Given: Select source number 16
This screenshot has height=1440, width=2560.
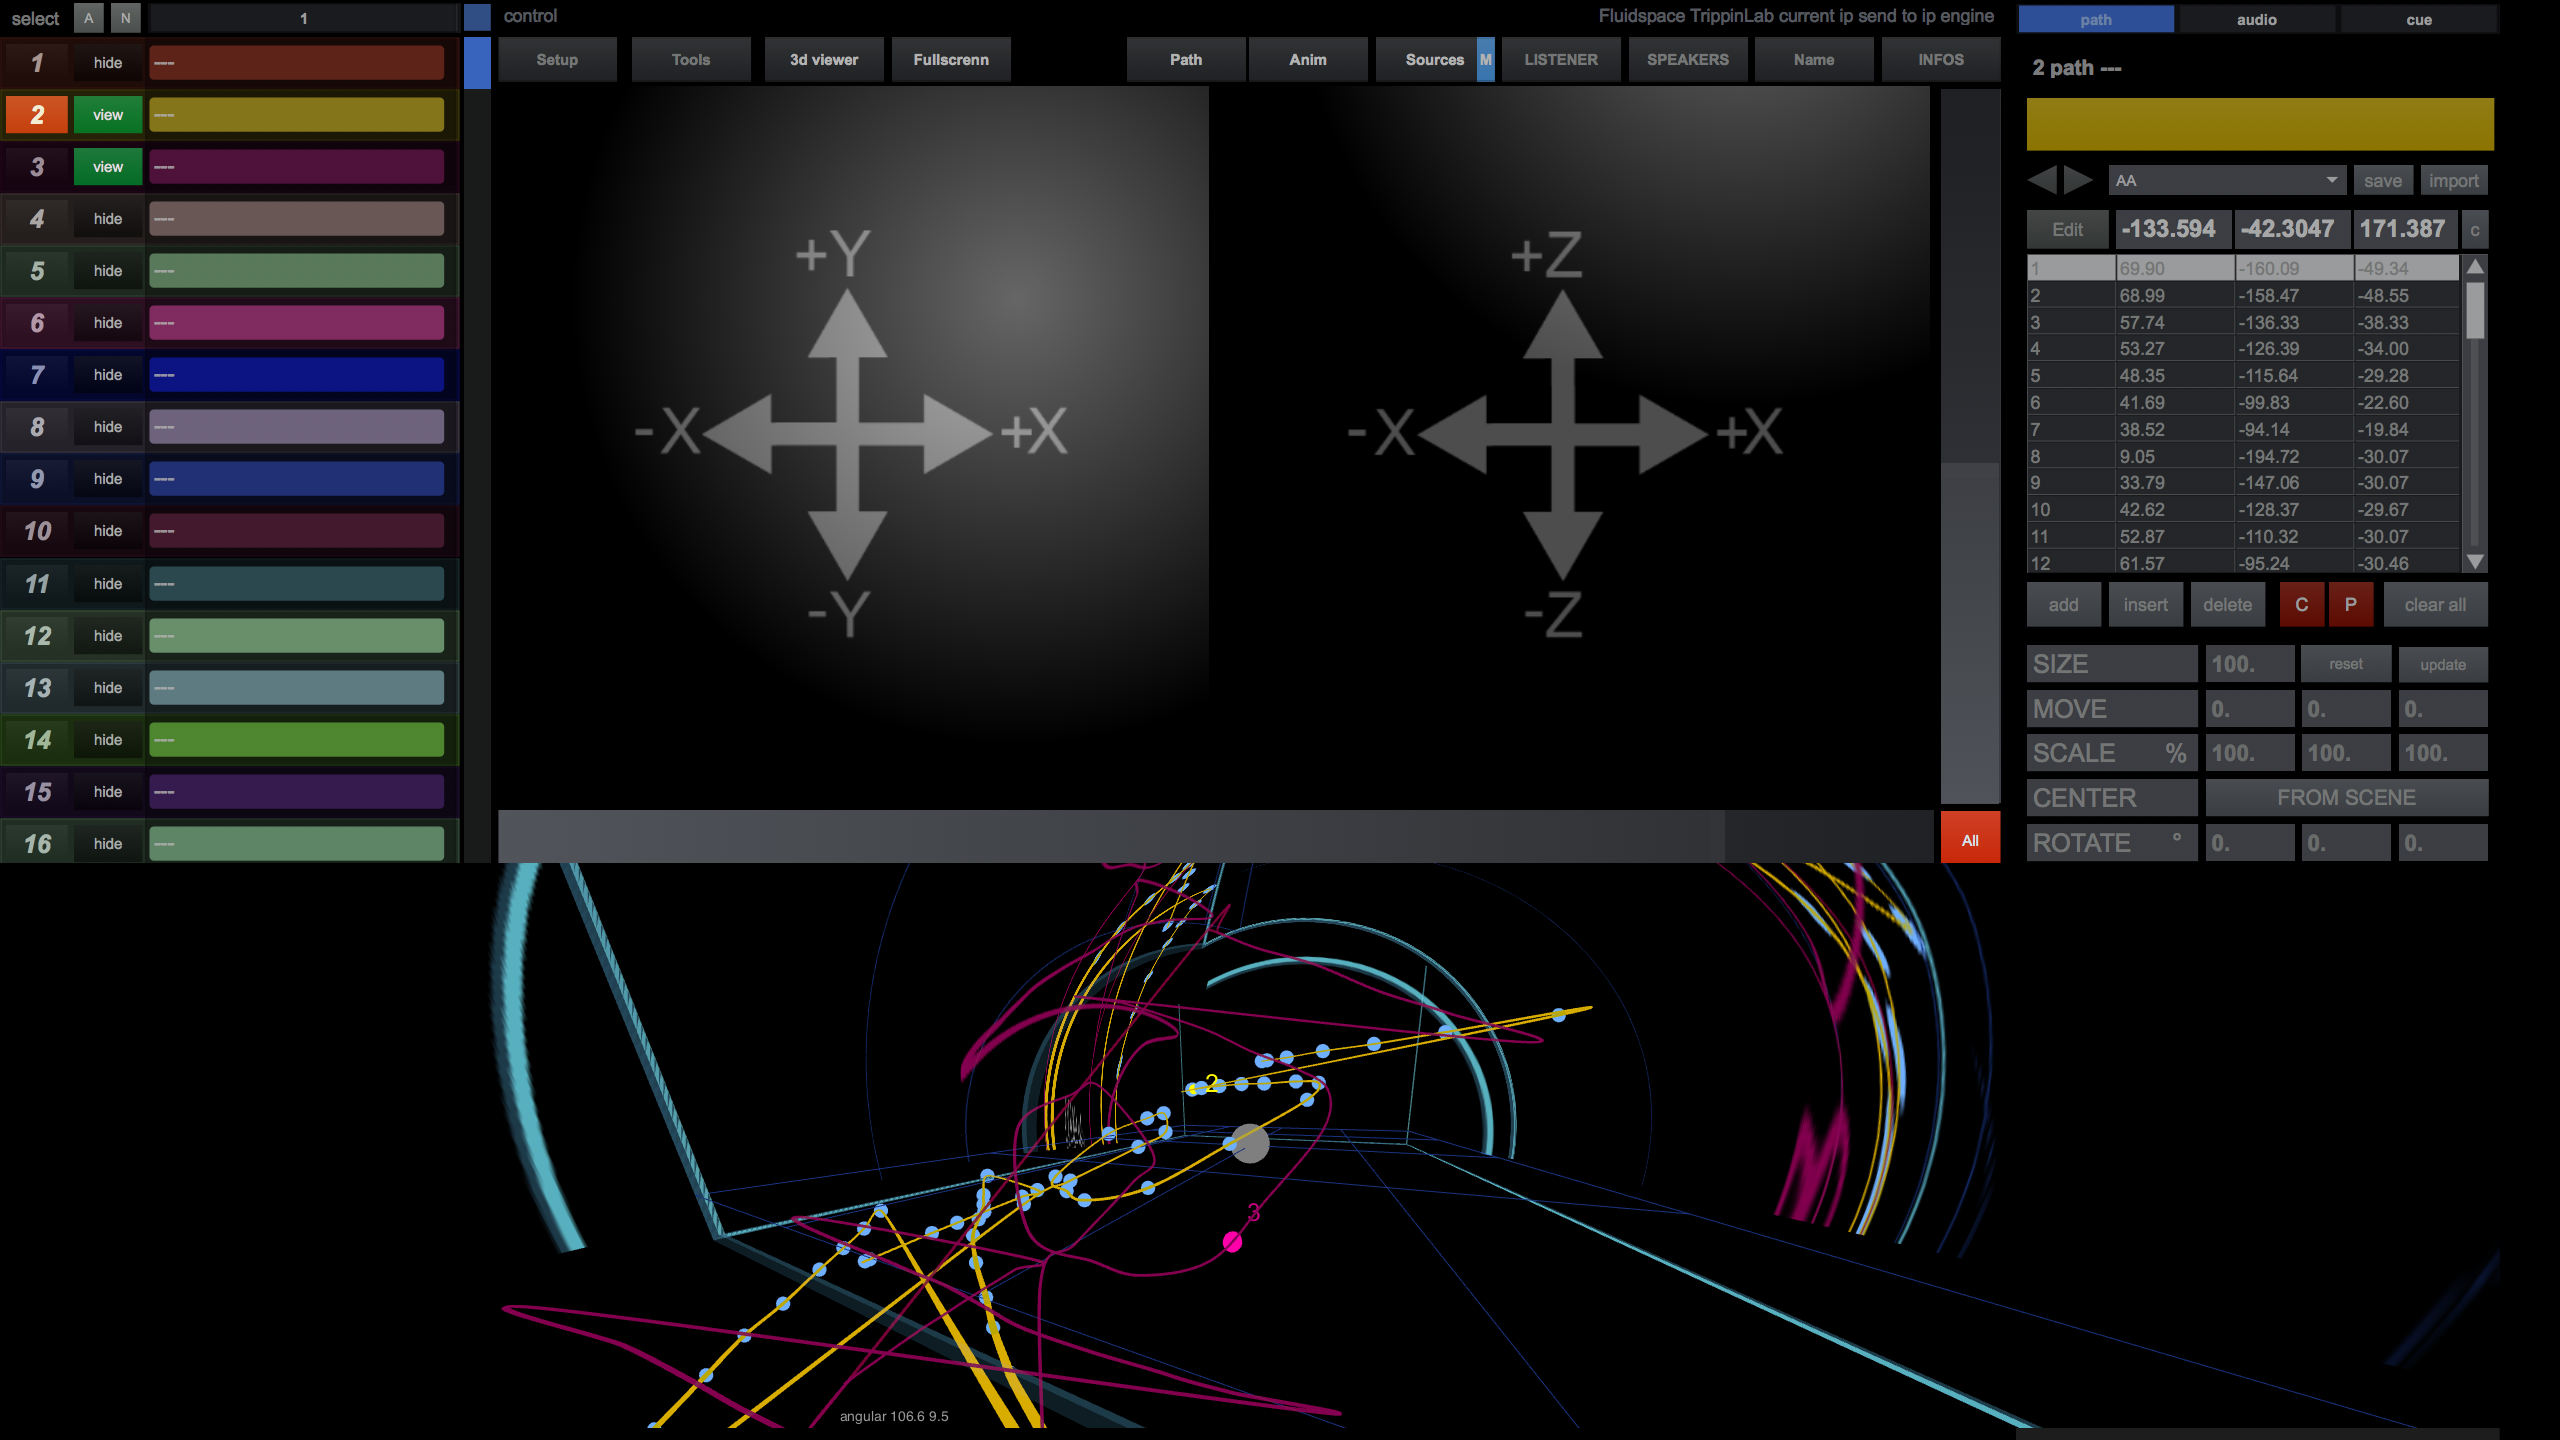Looking at the screenshot, I should tap(37, 844).
